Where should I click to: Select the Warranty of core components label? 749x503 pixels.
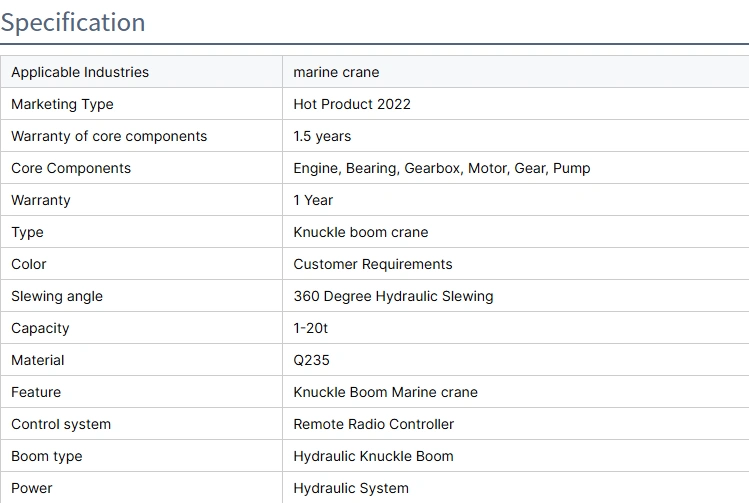click(109, 136)
